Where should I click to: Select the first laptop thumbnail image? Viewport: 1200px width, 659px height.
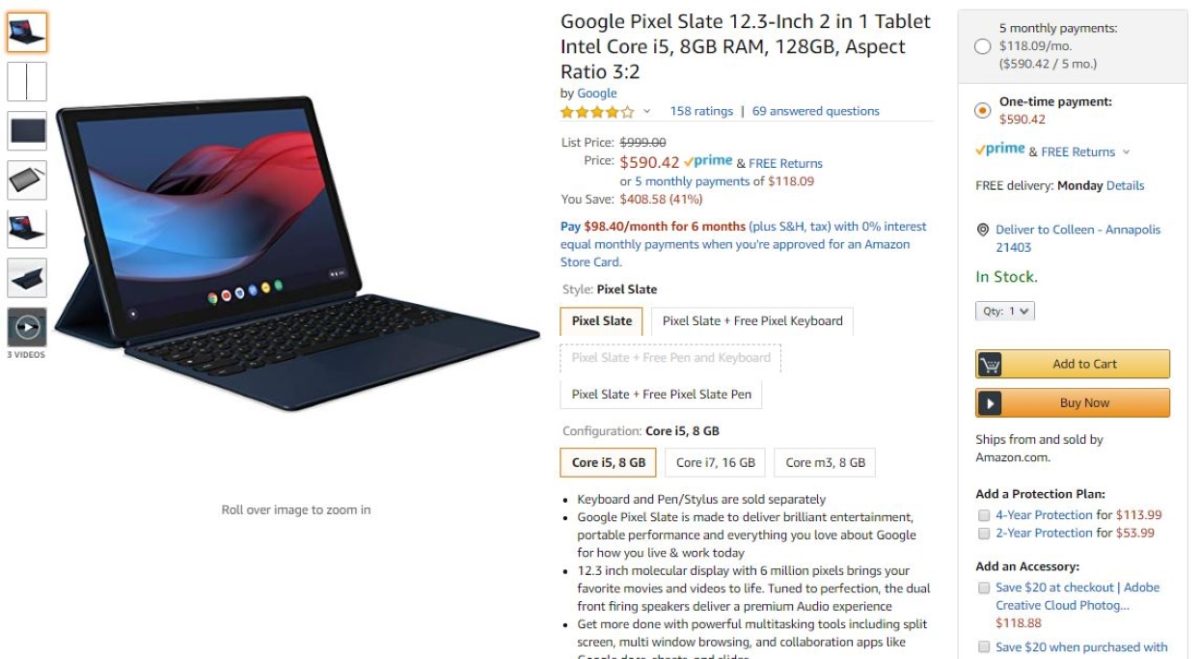(x=27, y=33)
